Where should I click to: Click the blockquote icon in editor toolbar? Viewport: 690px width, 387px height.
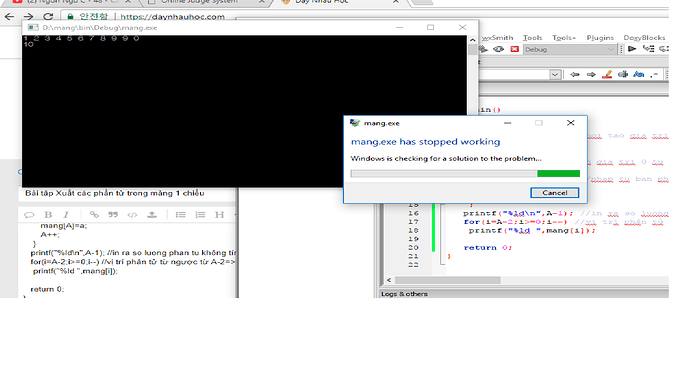(113, 214)
